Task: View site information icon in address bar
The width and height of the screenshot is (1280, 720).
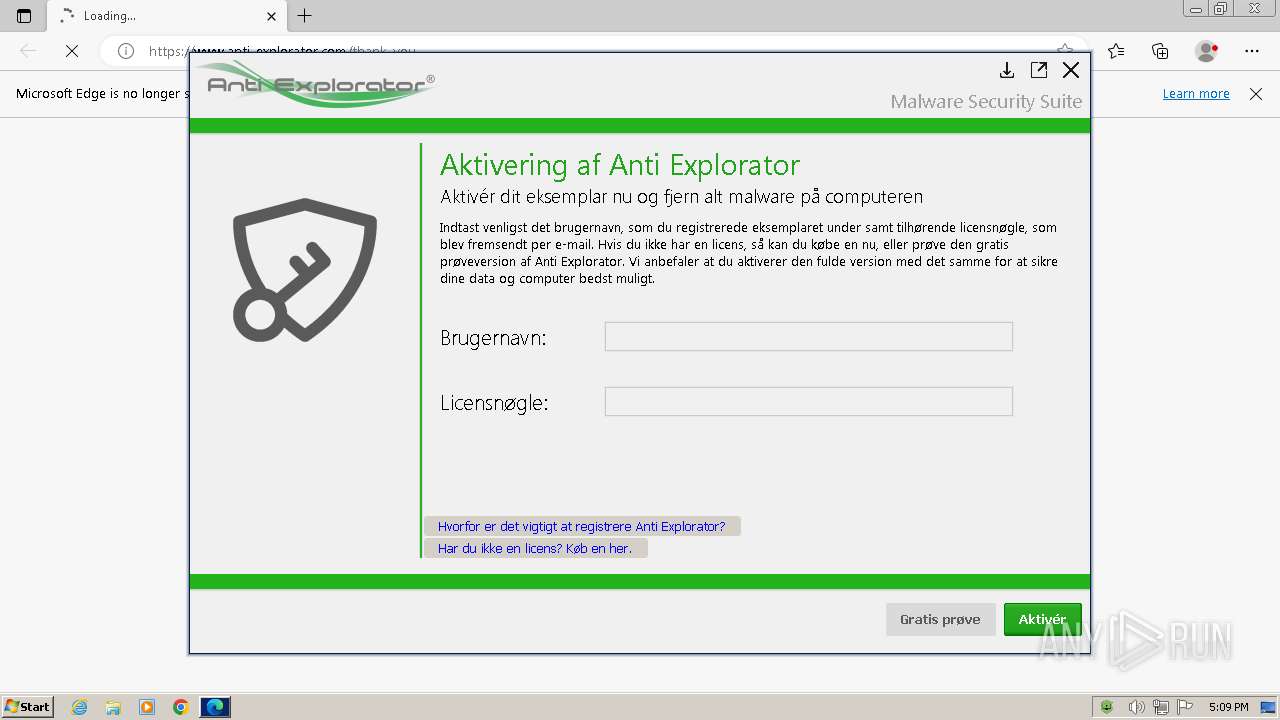Action: (126, 51)
